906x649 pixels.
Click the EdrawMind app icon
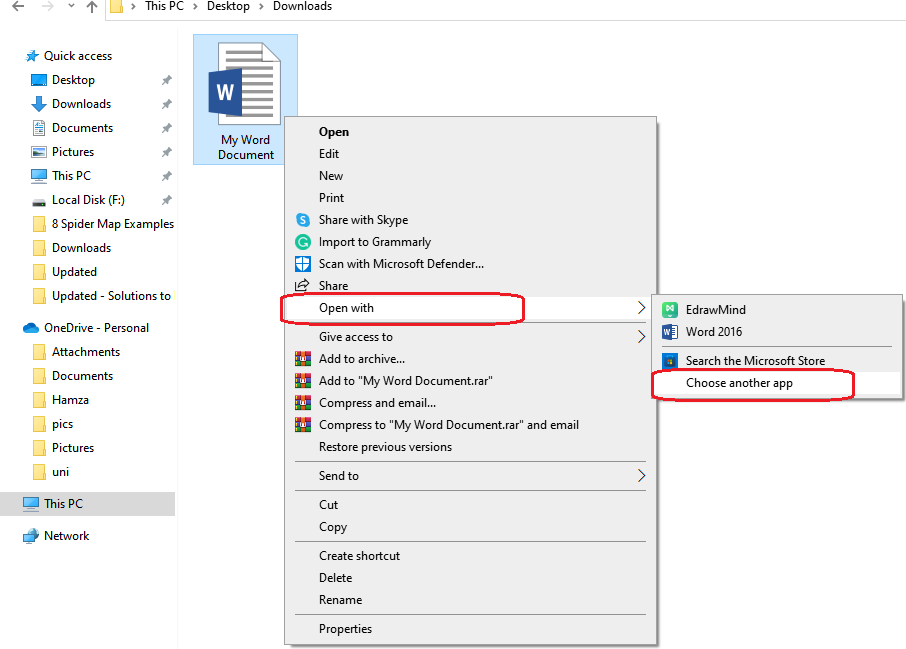[670, 310]
